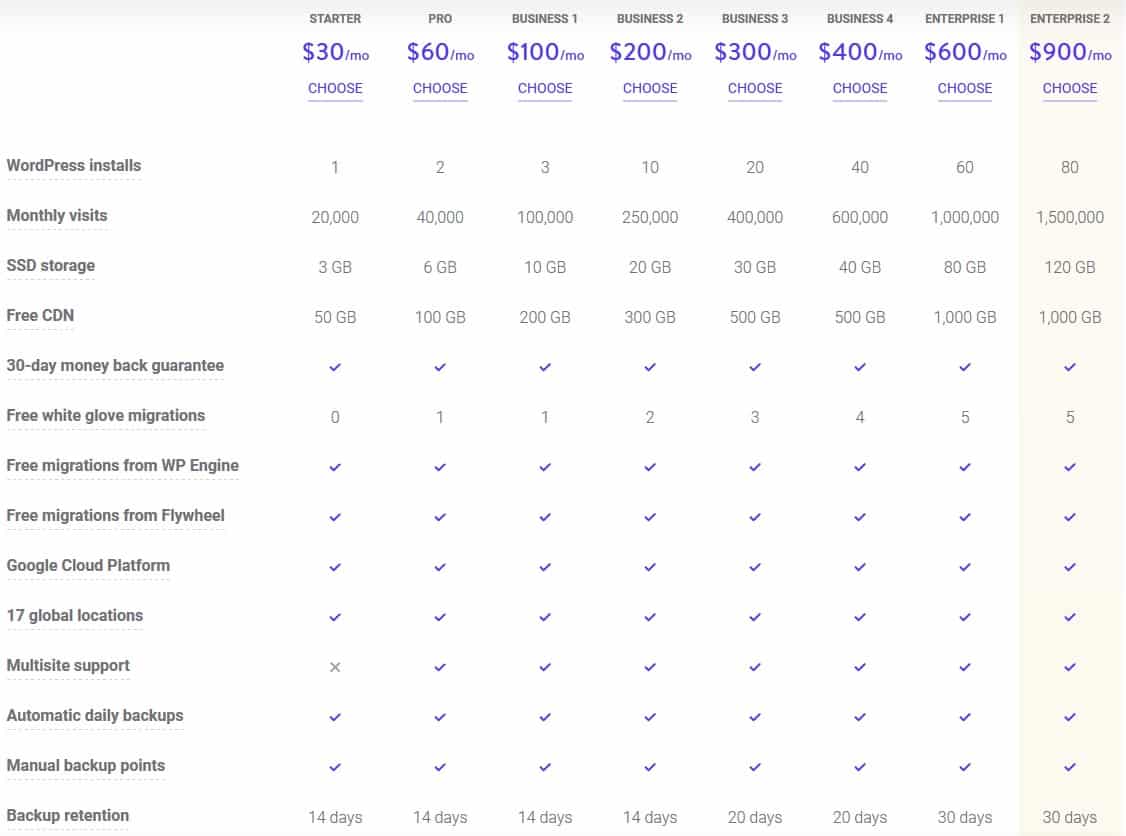Click Starter white glove migrations value 0
The height and width of the screenshot is (836, 1126).
tap(335, 417)
